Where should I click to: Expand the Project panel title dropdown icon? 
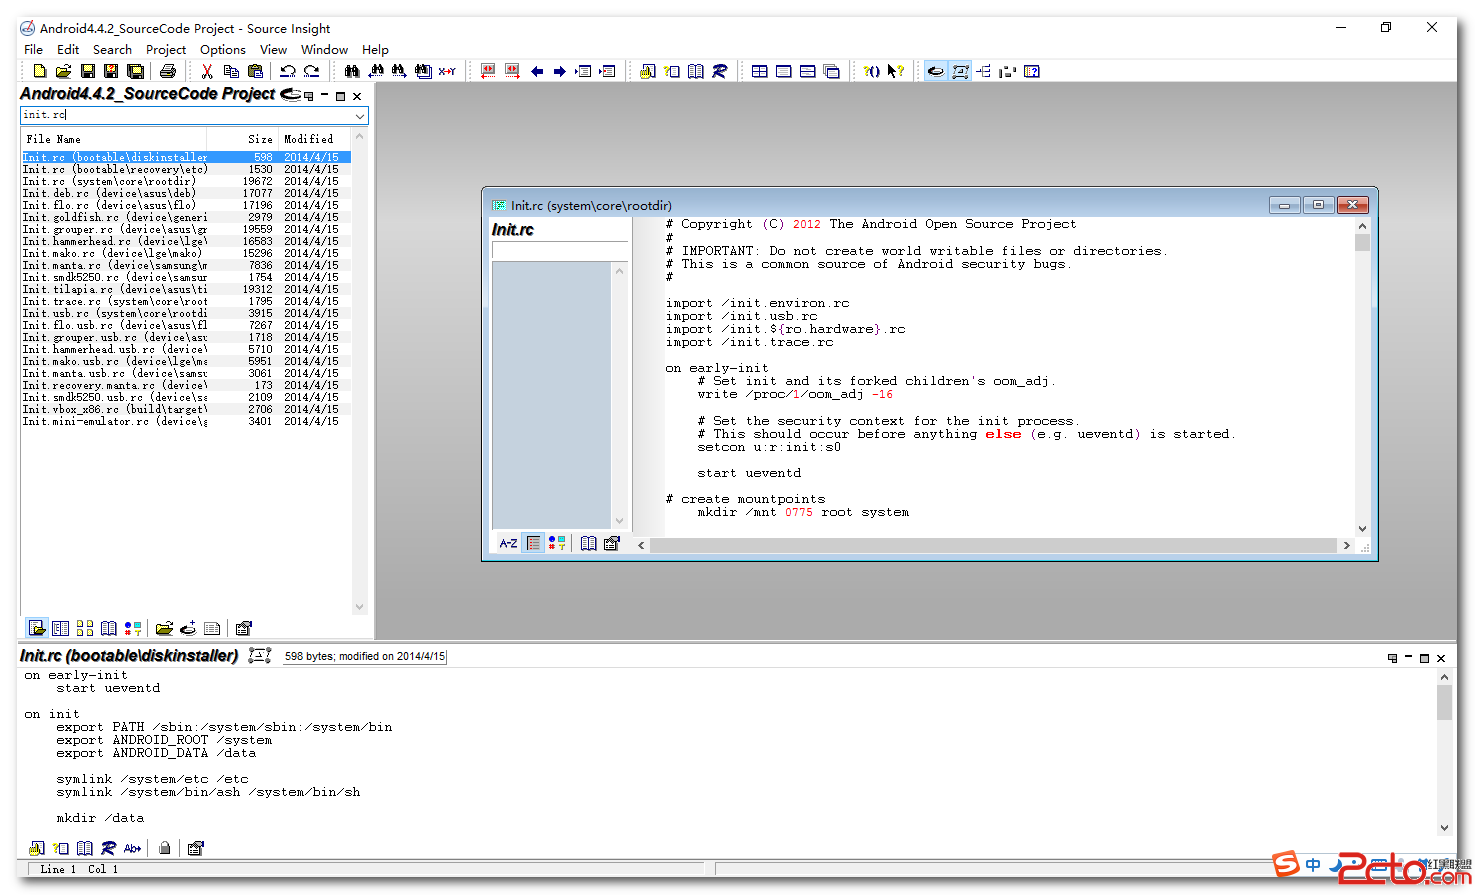pos(291,95)
